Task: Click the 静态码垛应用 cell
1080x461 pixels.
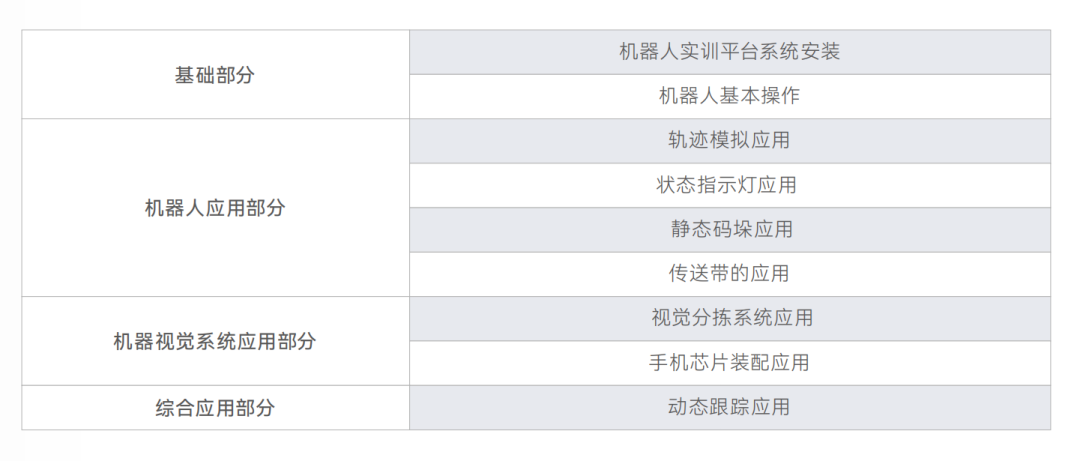Action: tap(729, 229)
